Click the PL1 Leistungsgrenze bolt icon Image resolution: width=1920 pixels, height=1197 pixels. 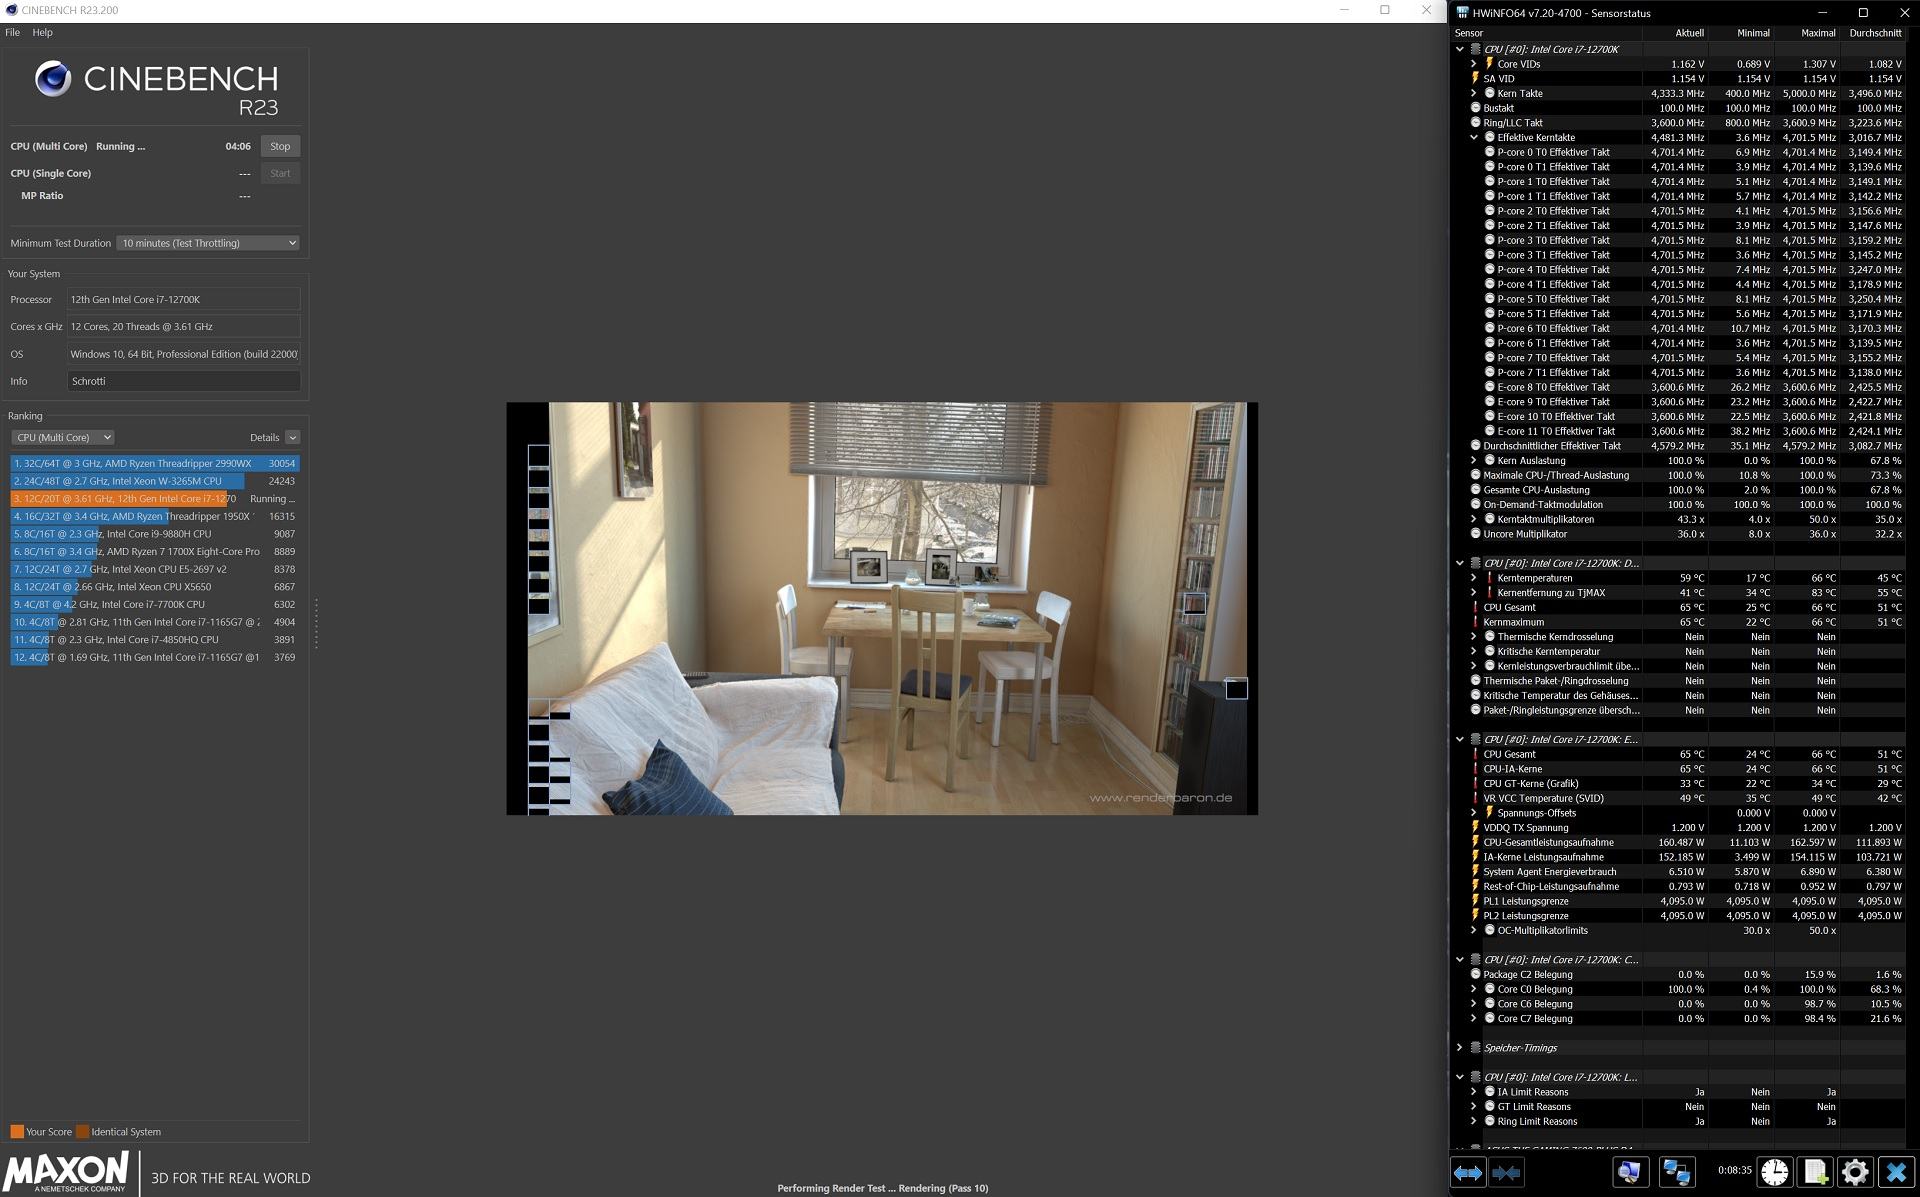click(1475, 901)
